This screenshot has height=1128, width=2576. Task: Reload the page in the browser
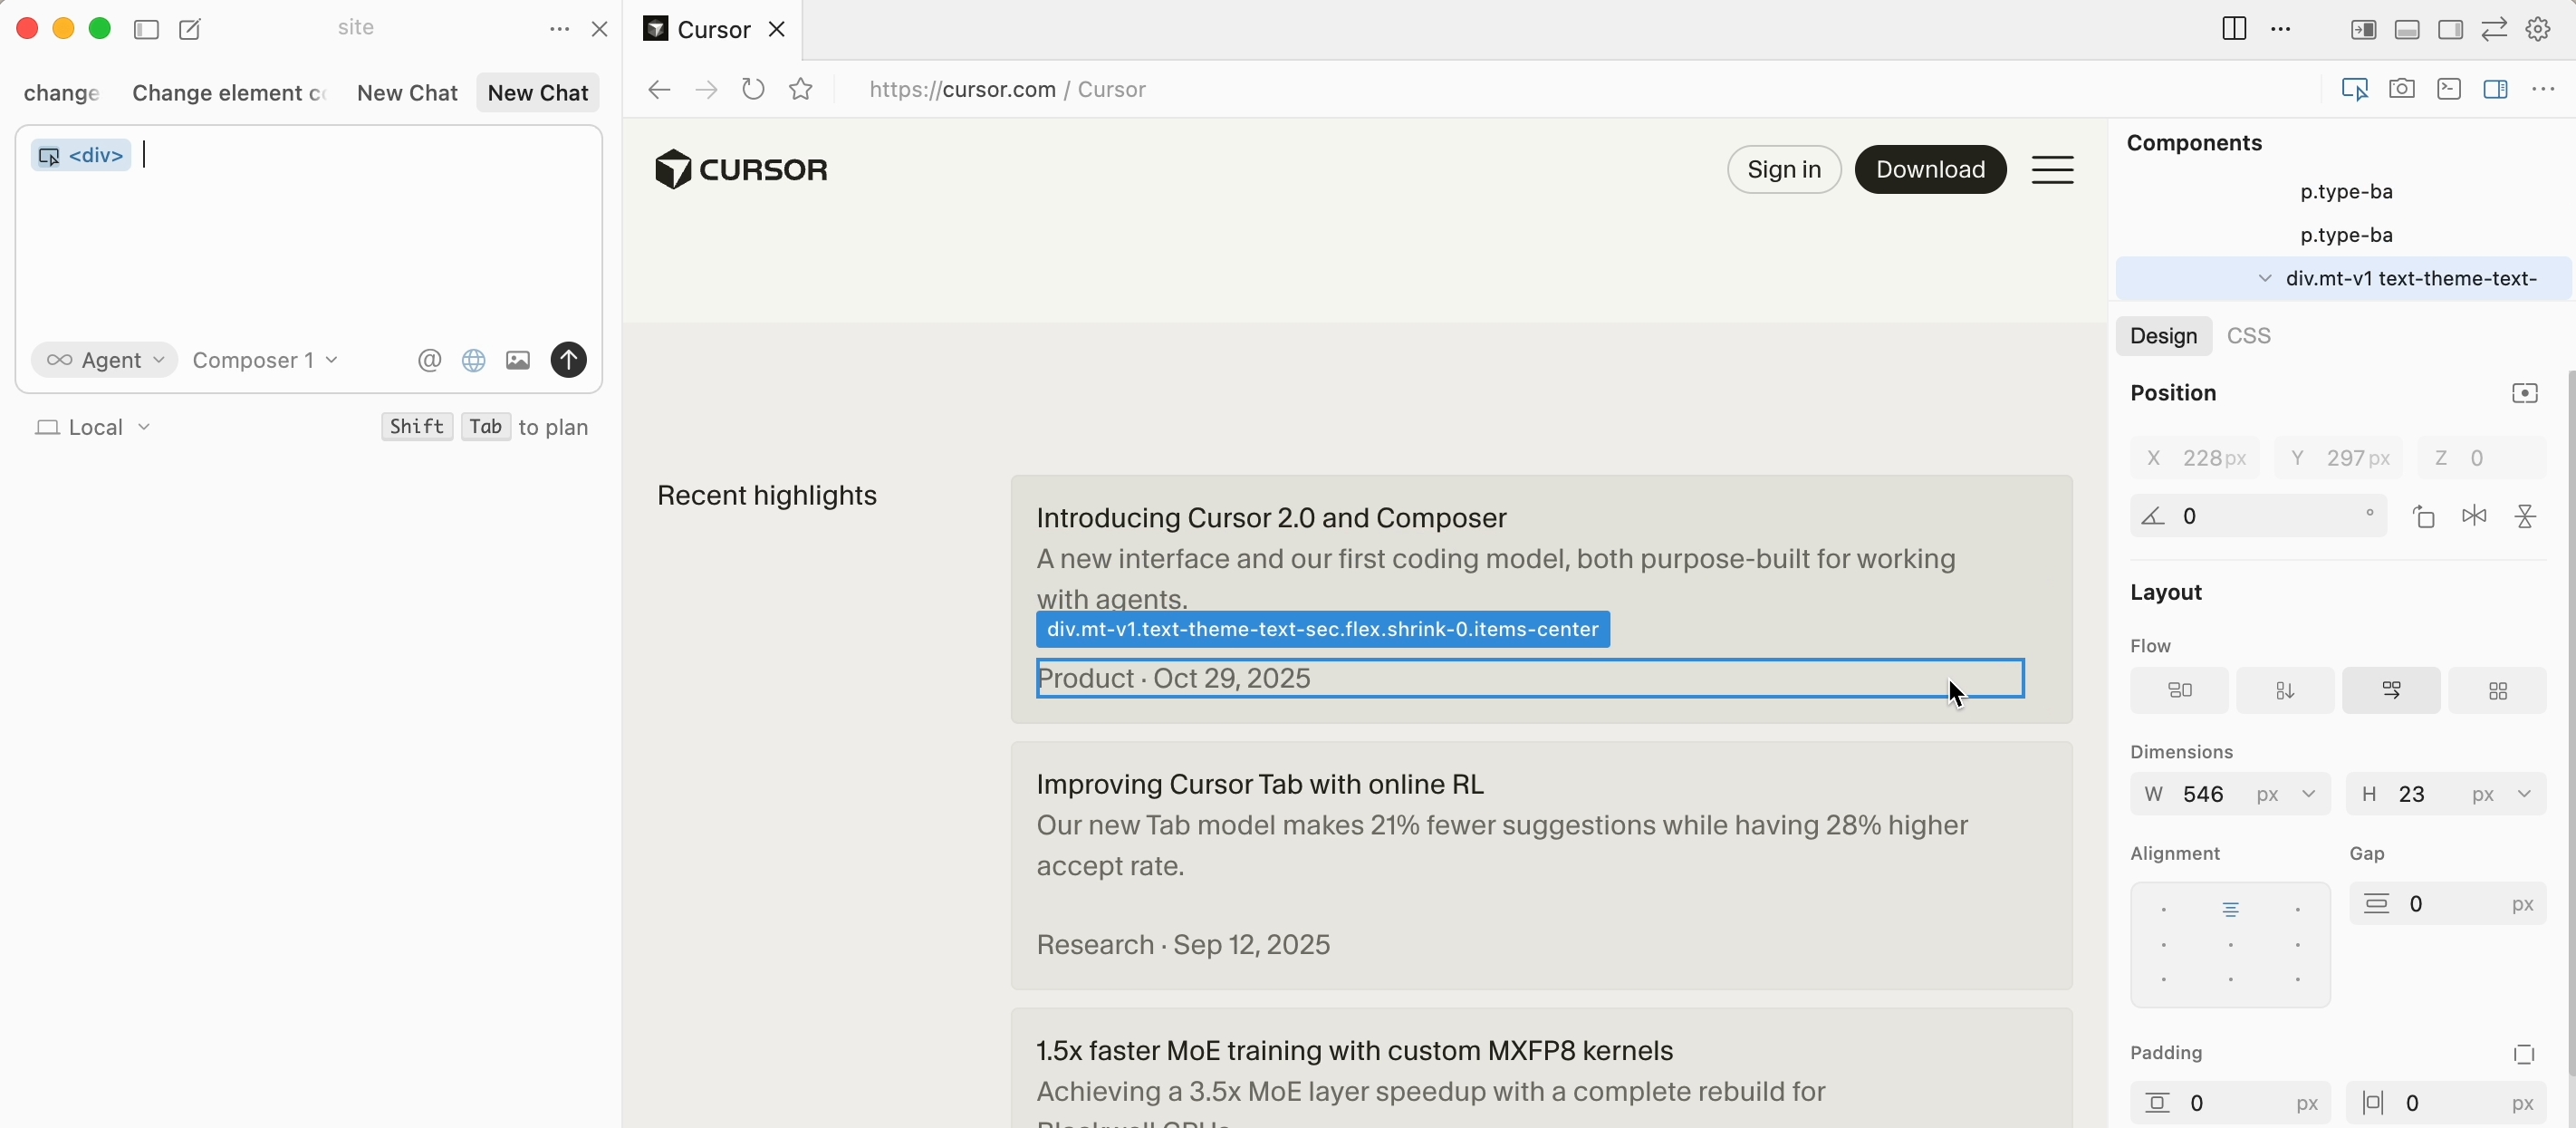pos(753,90)
